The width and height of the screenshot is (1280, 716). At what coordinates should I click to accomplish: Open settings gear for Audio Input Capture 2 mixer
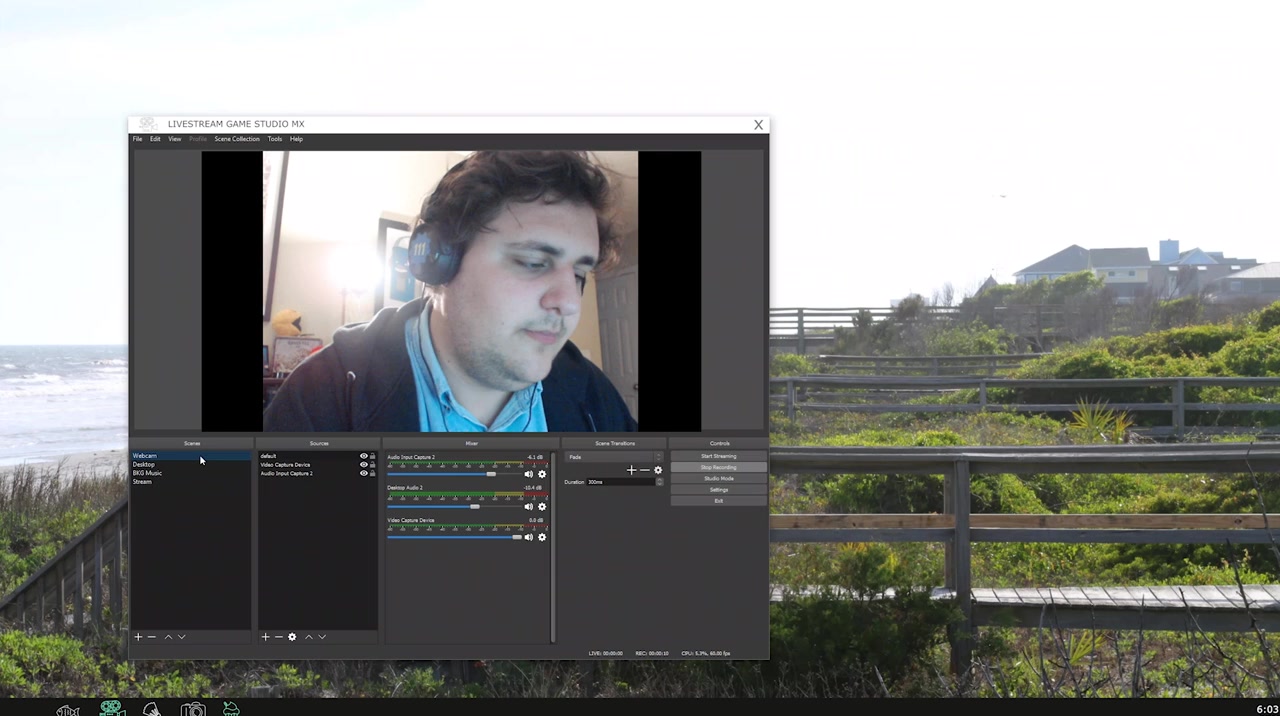pos(542,475)
